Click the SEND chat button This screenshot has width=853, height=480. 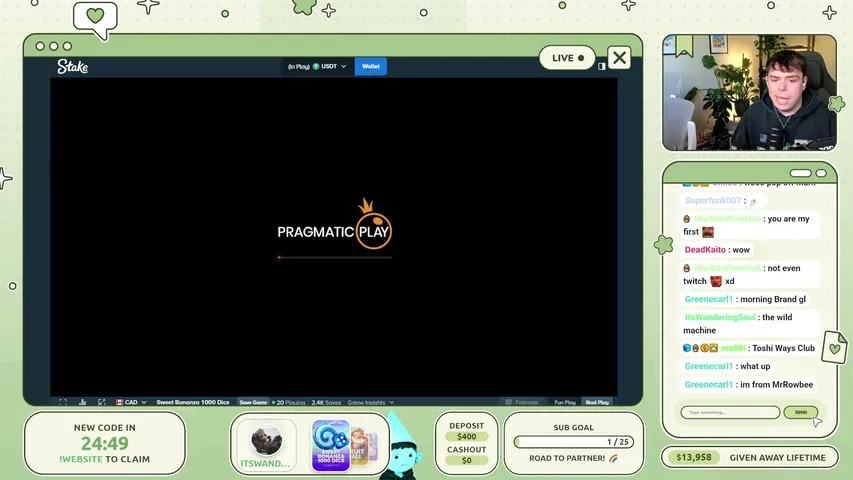click(801, 413)
